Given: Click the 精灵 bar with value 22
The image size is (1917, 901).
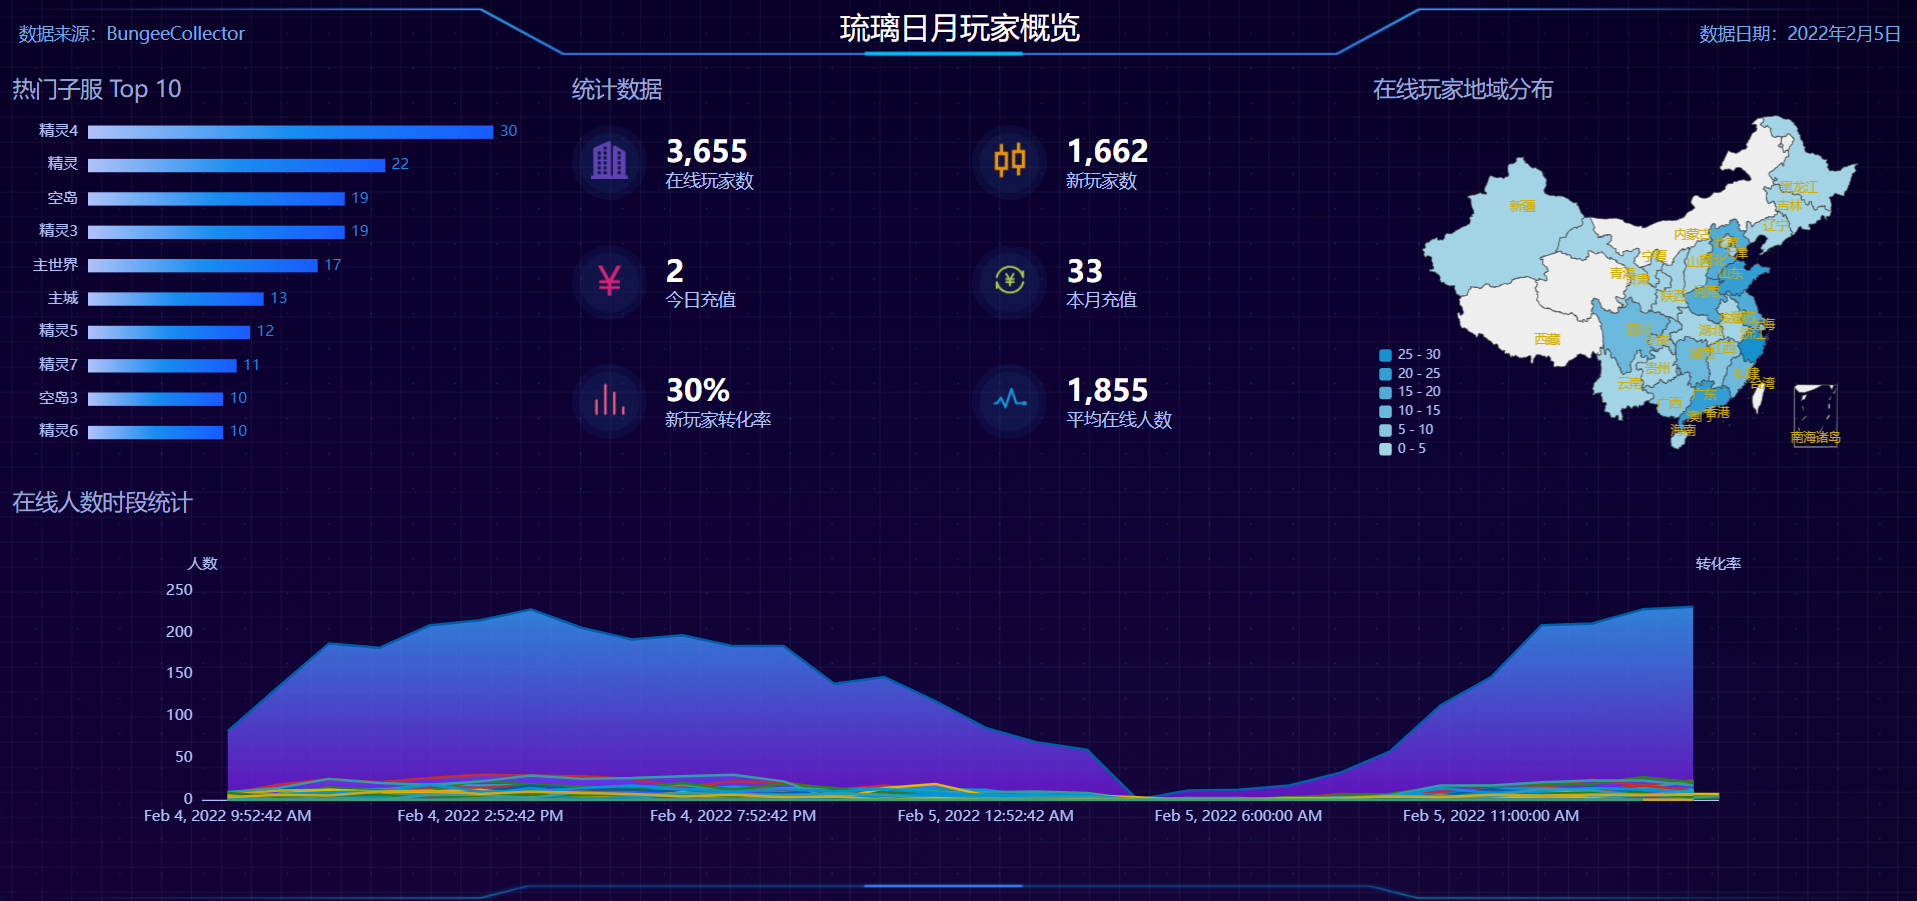Looking at the screenshot, I should [236, 165].
